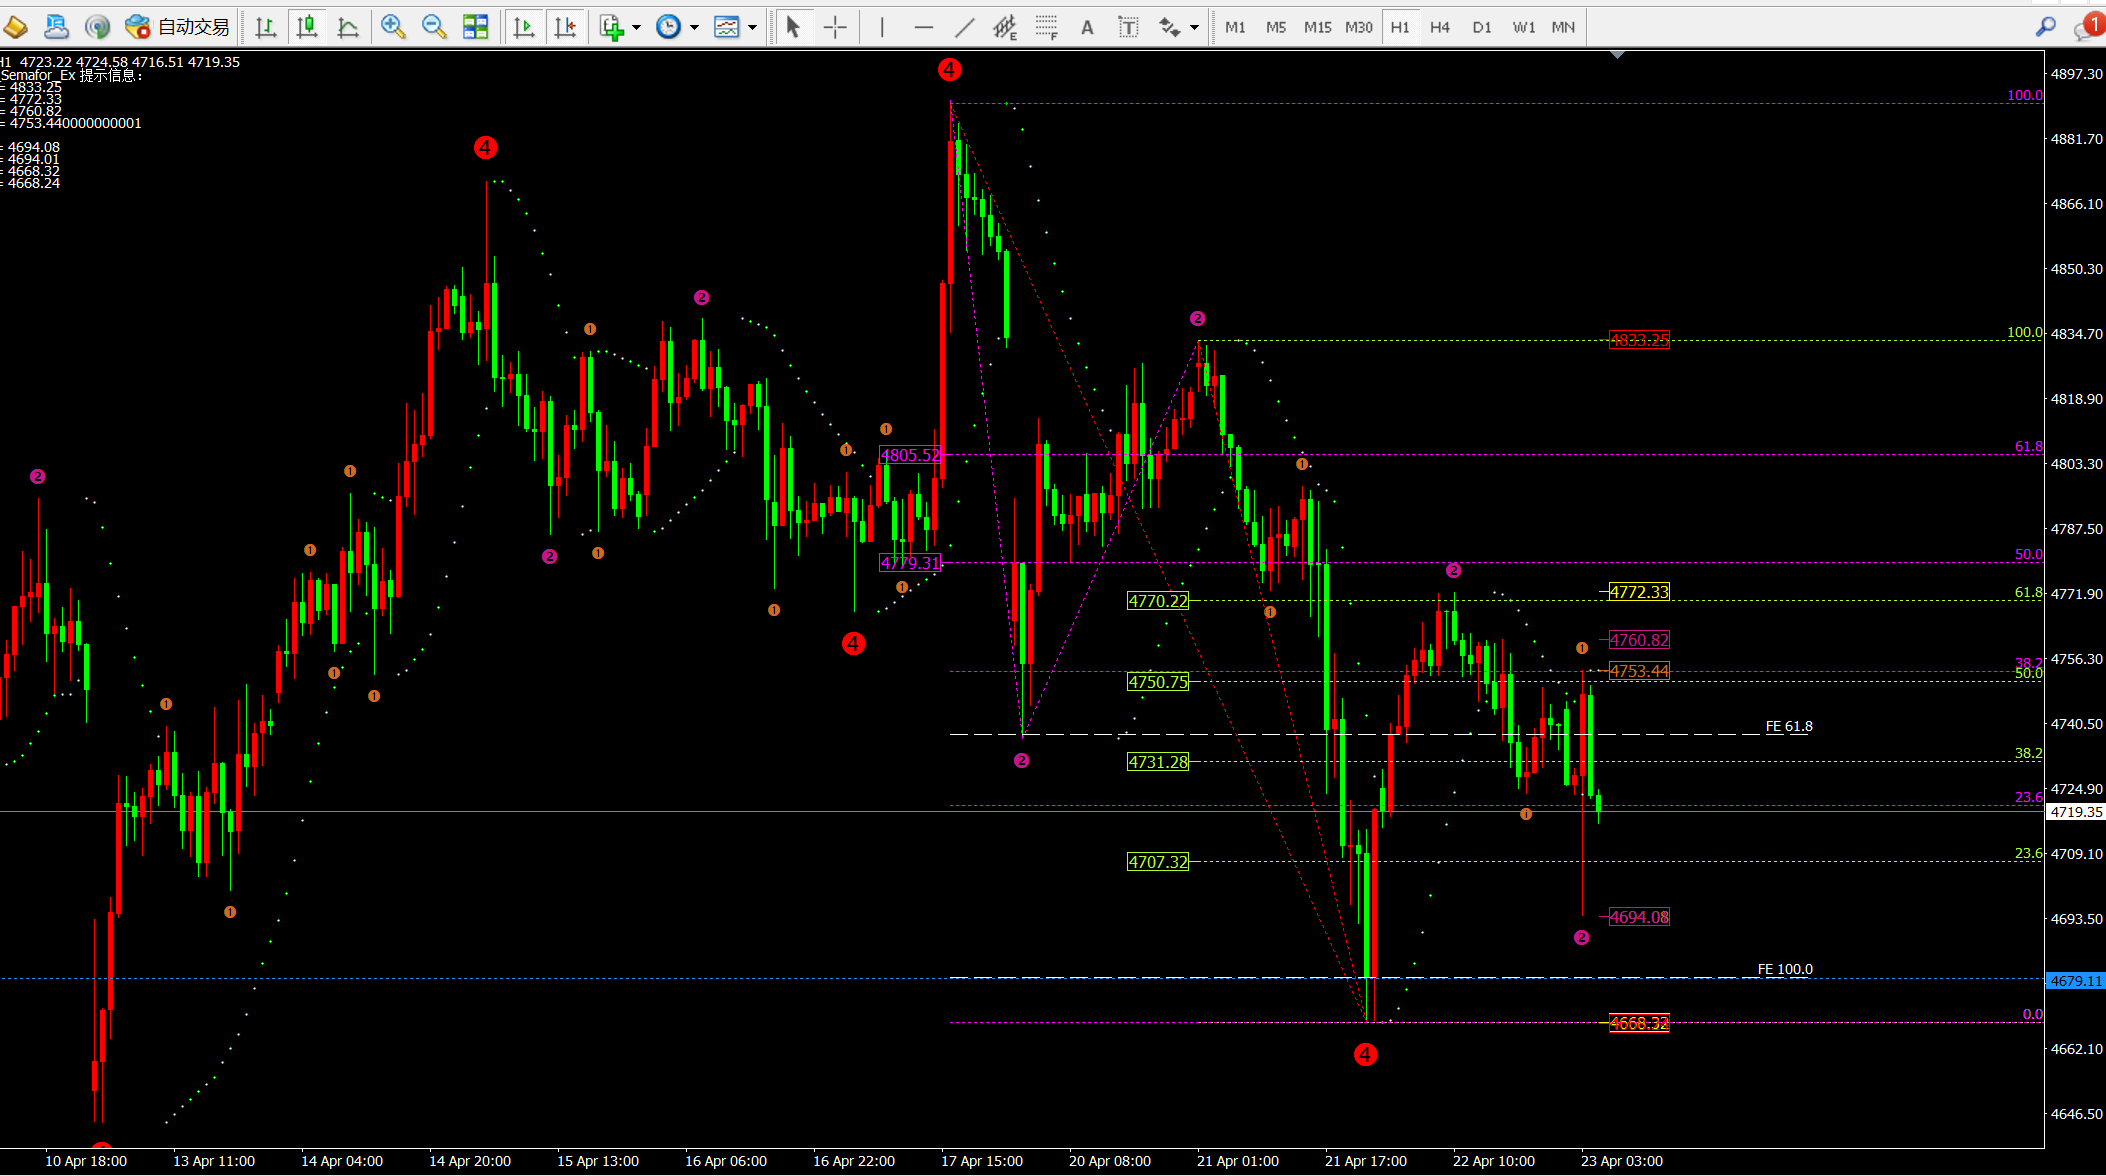Expand the templates dropdown arrow
The height and width of the screenshot is (1176, 2106).
point(752,27)
